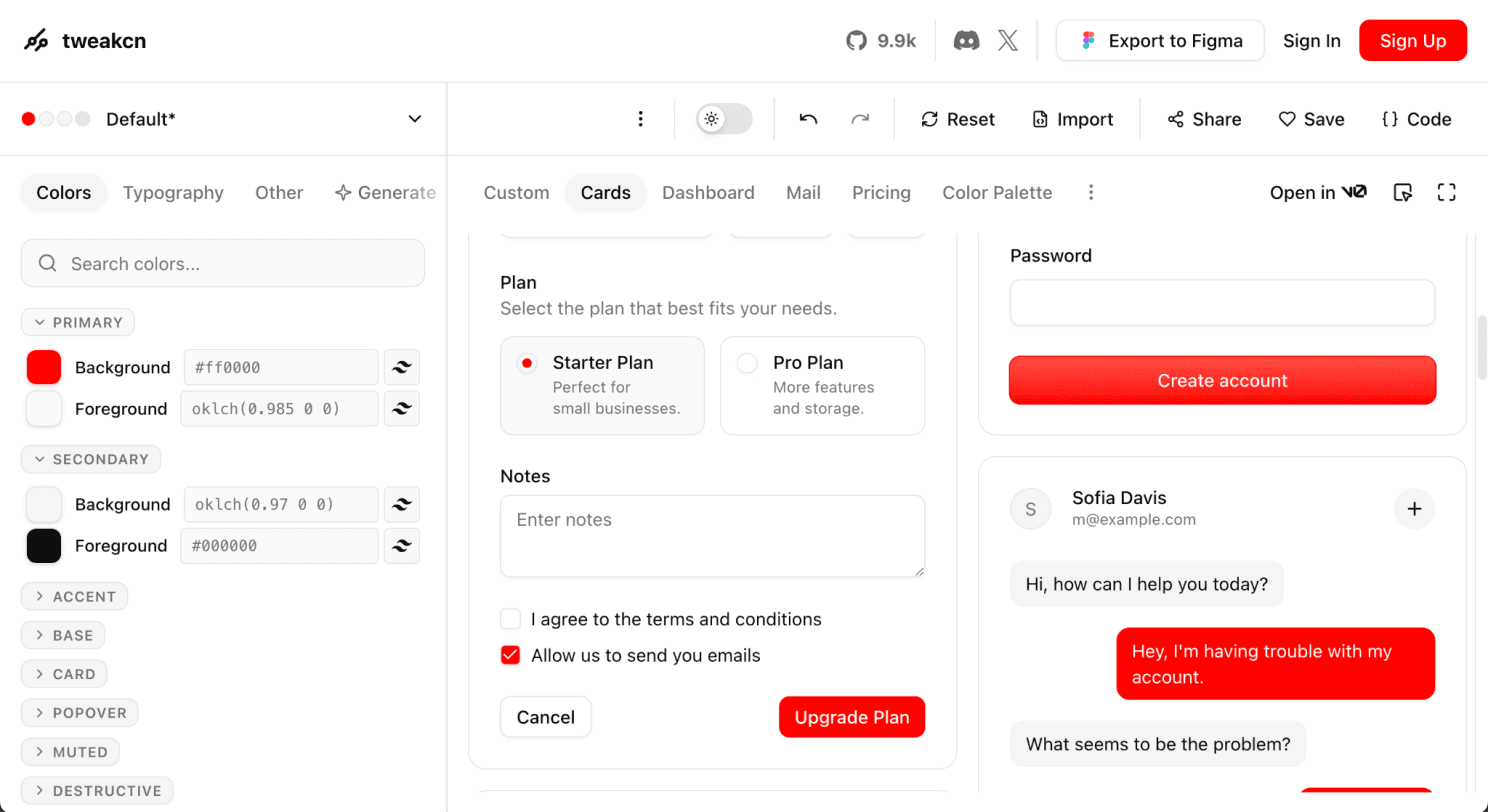Open the Discord icon link
The height and width of the screenshot is (812, 1488).
[x=966, y=41]
